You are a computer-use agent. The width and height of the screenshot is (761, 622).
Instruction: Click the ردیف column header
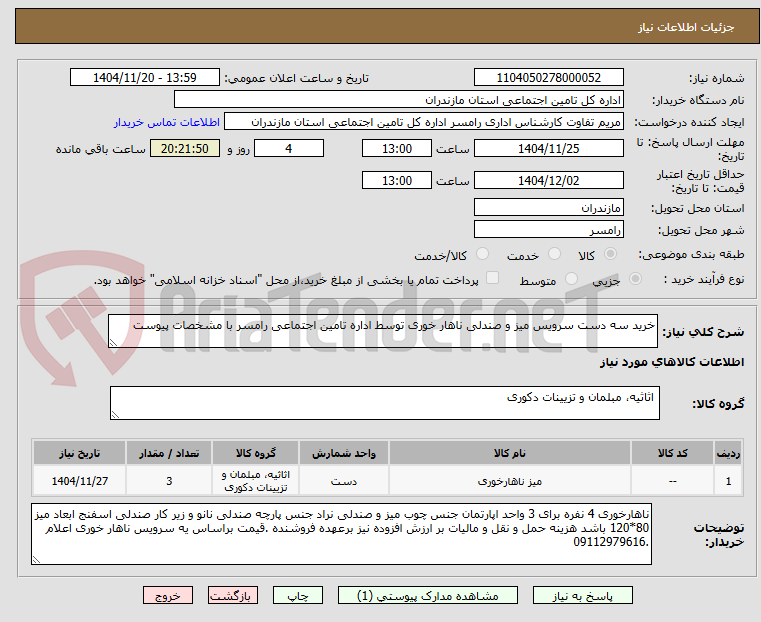click(x=728, y=453)
